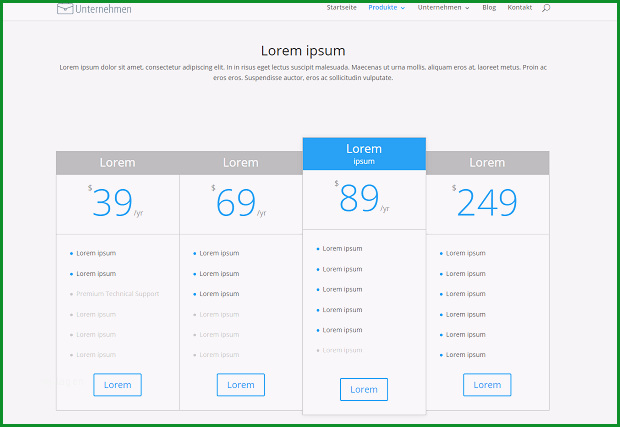Click the gray Lorem header above $39

coord(117,163)
